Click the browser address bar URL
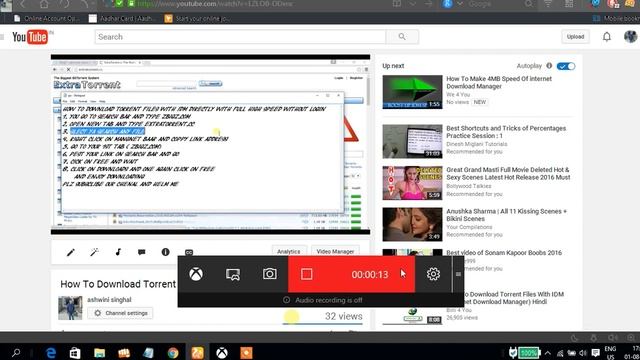This screenshot has width=640, height=360. (x=214, y=4)
